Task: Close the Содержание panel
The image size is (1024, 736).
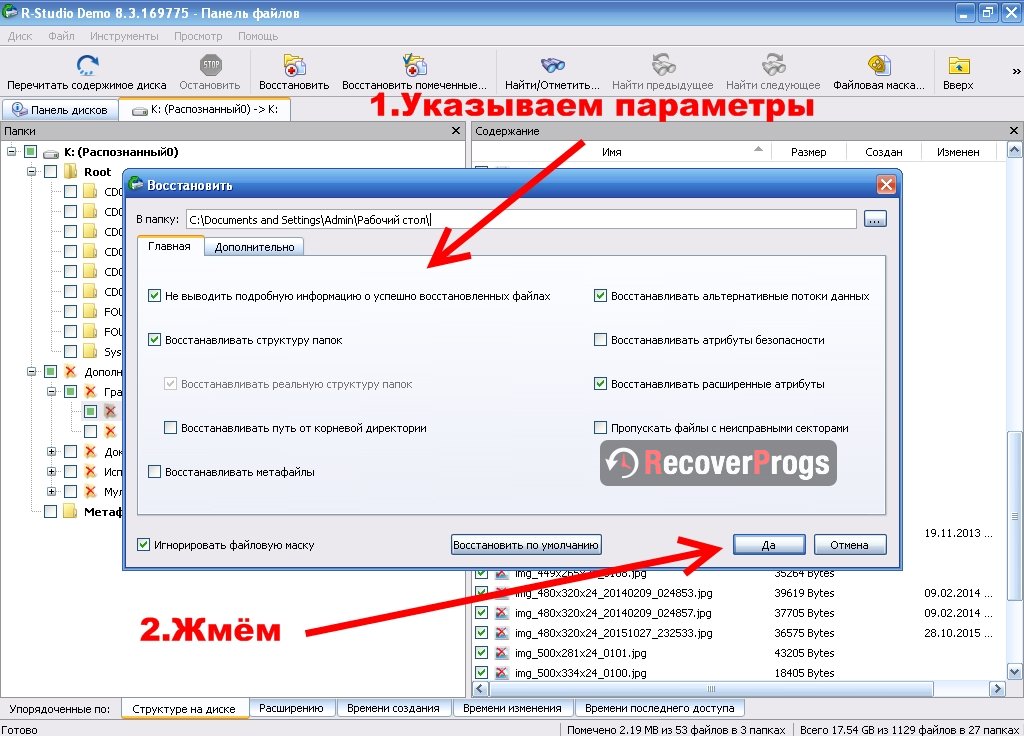Action: click(x=1014, y=131)
